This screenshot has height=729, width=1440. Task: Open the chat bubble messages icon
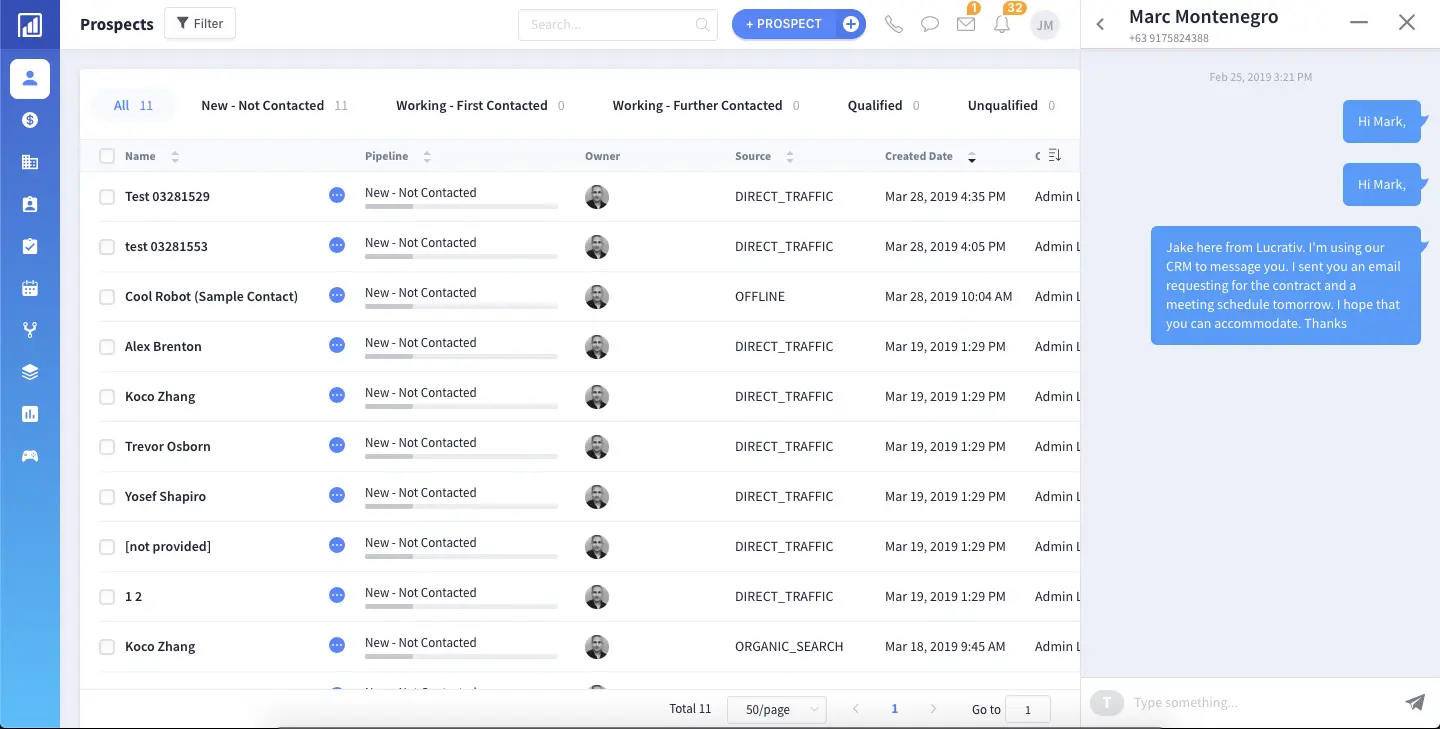click(930, 24)
